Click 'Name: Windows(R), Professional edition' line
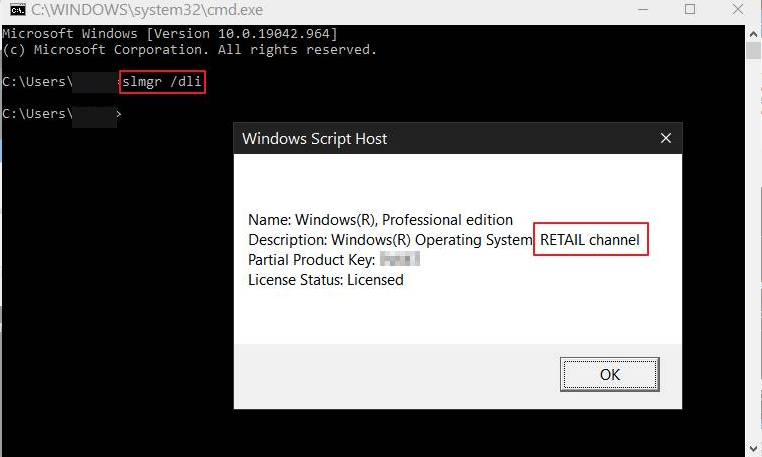The image size is (762, 457). tap(381, 220)
